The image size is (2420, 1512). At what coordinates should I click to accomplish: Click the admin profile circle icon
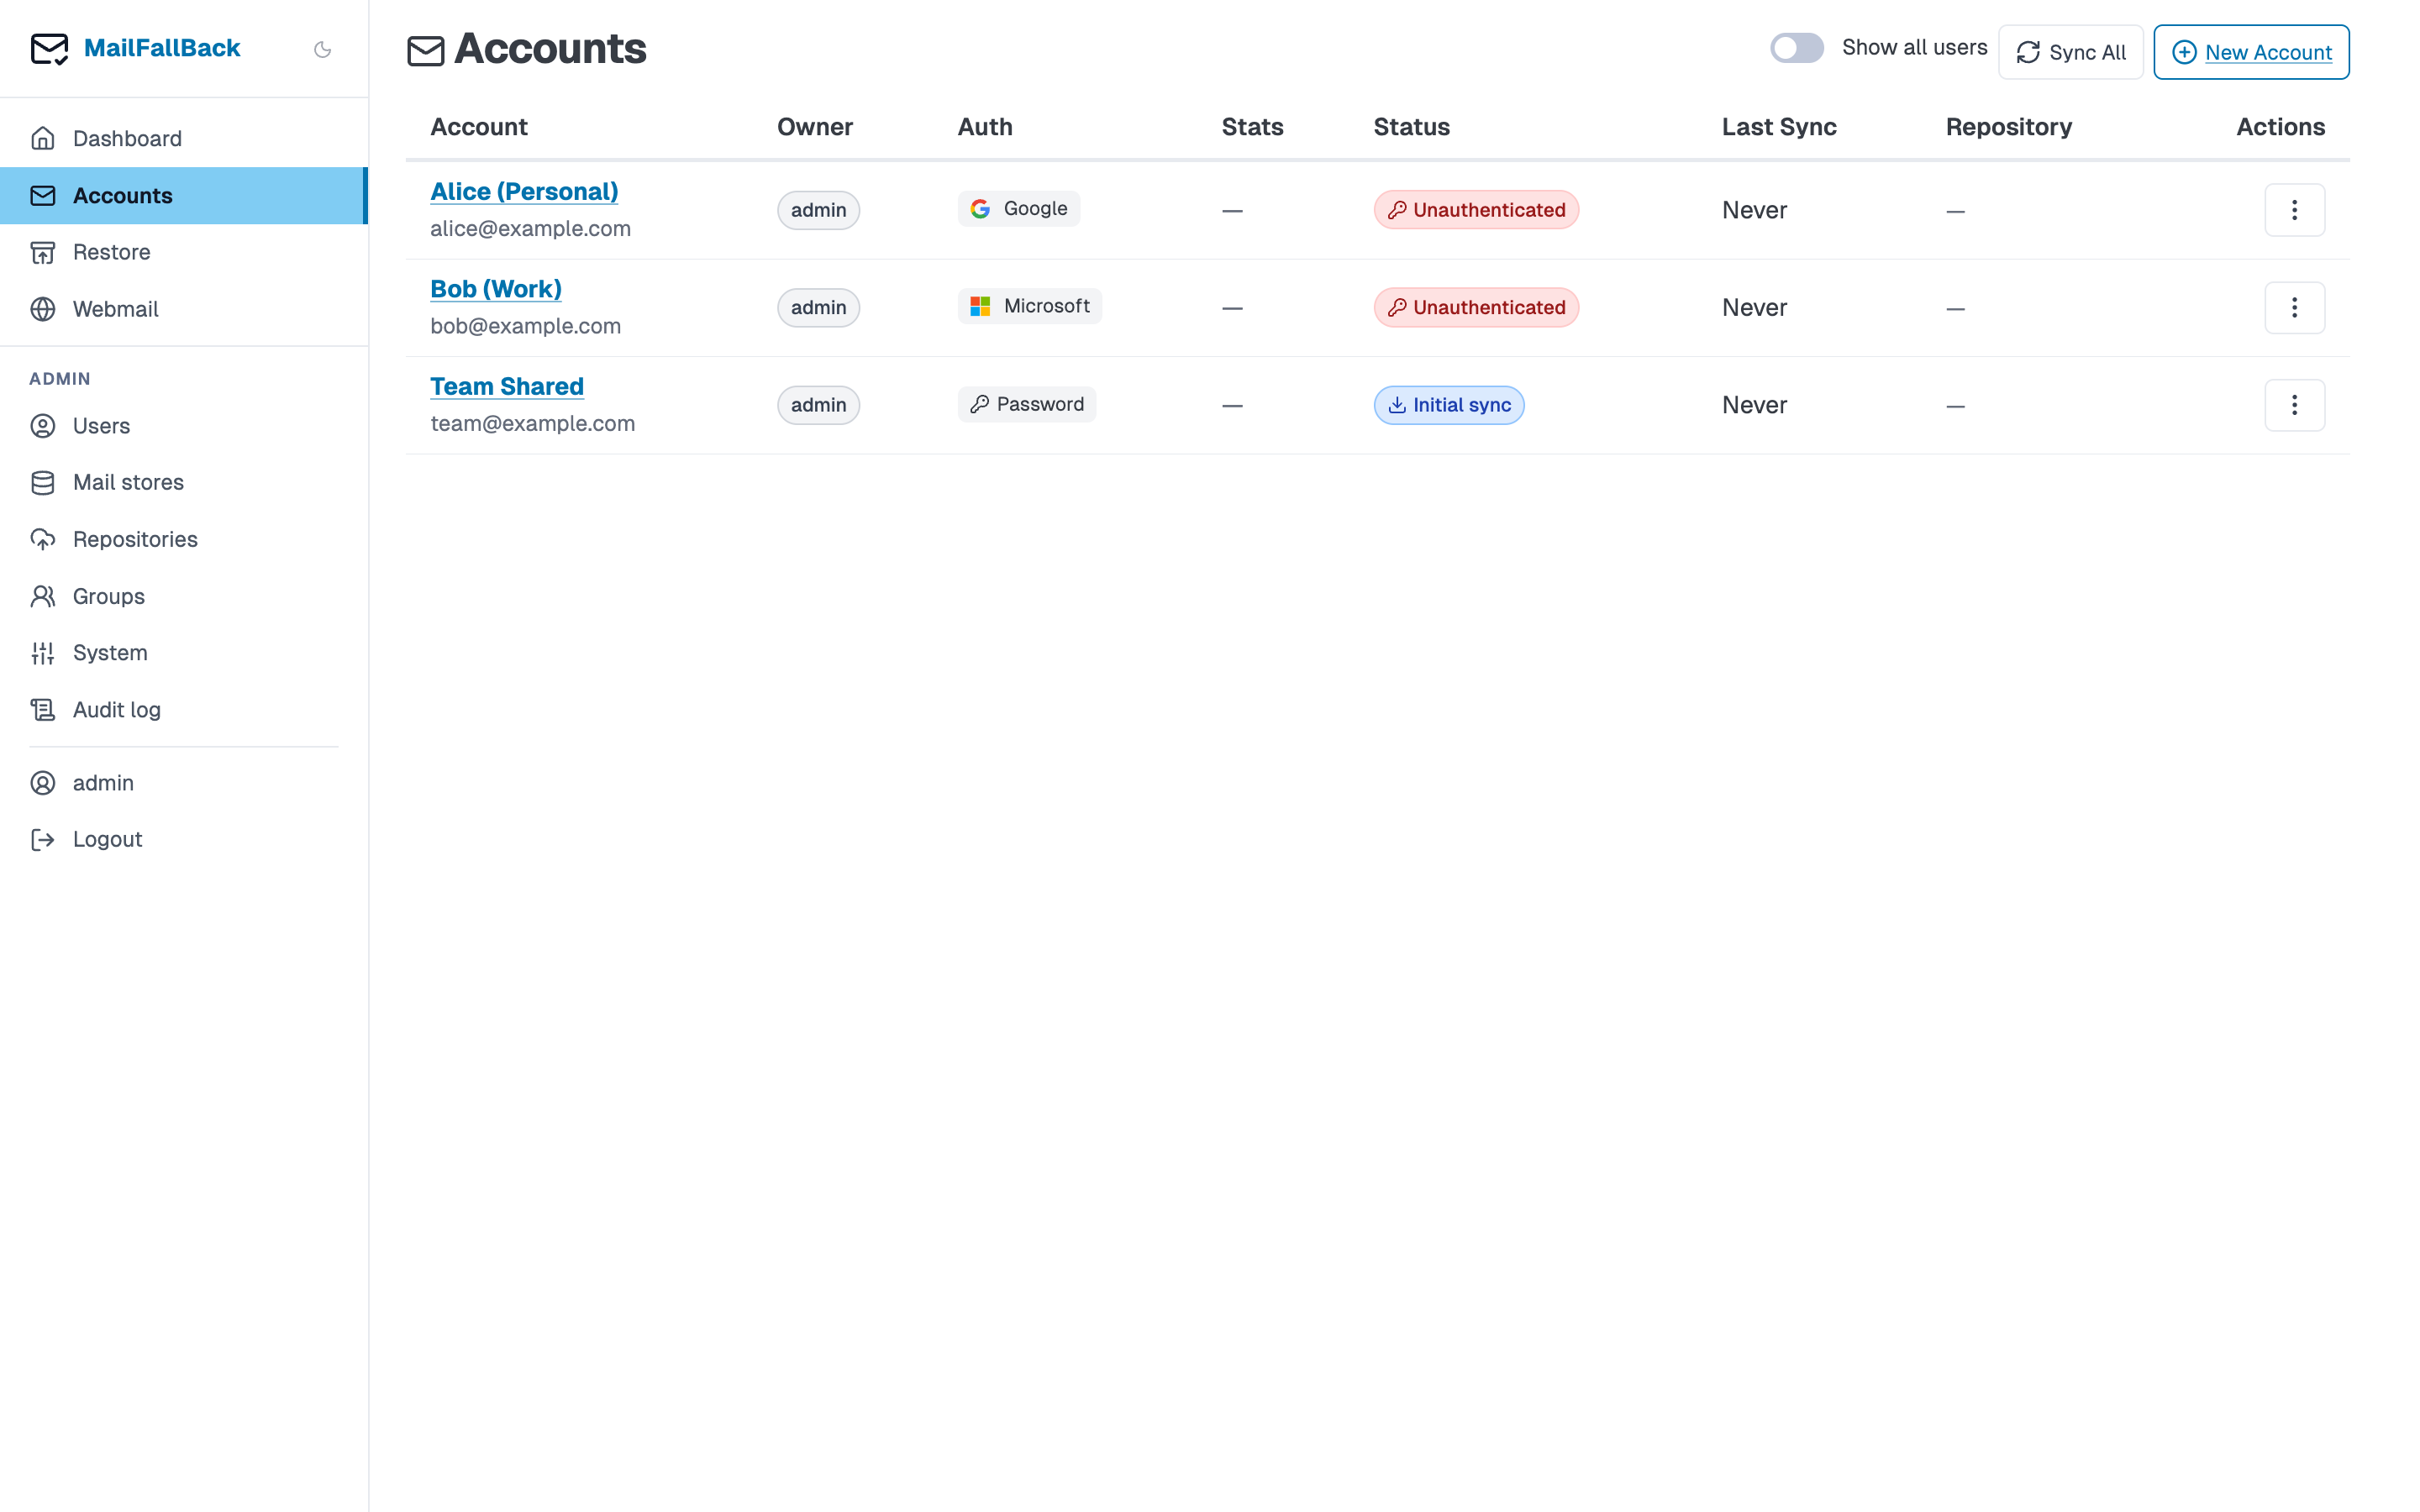43,783
